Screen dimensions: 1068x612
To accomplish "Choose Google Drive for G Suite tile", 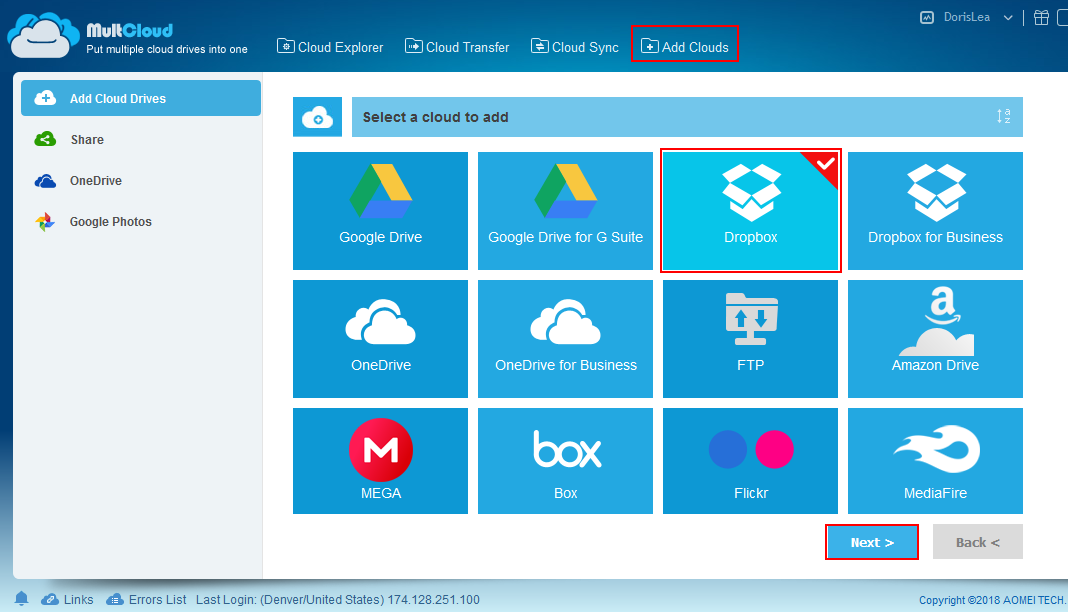I will [565, 210].
